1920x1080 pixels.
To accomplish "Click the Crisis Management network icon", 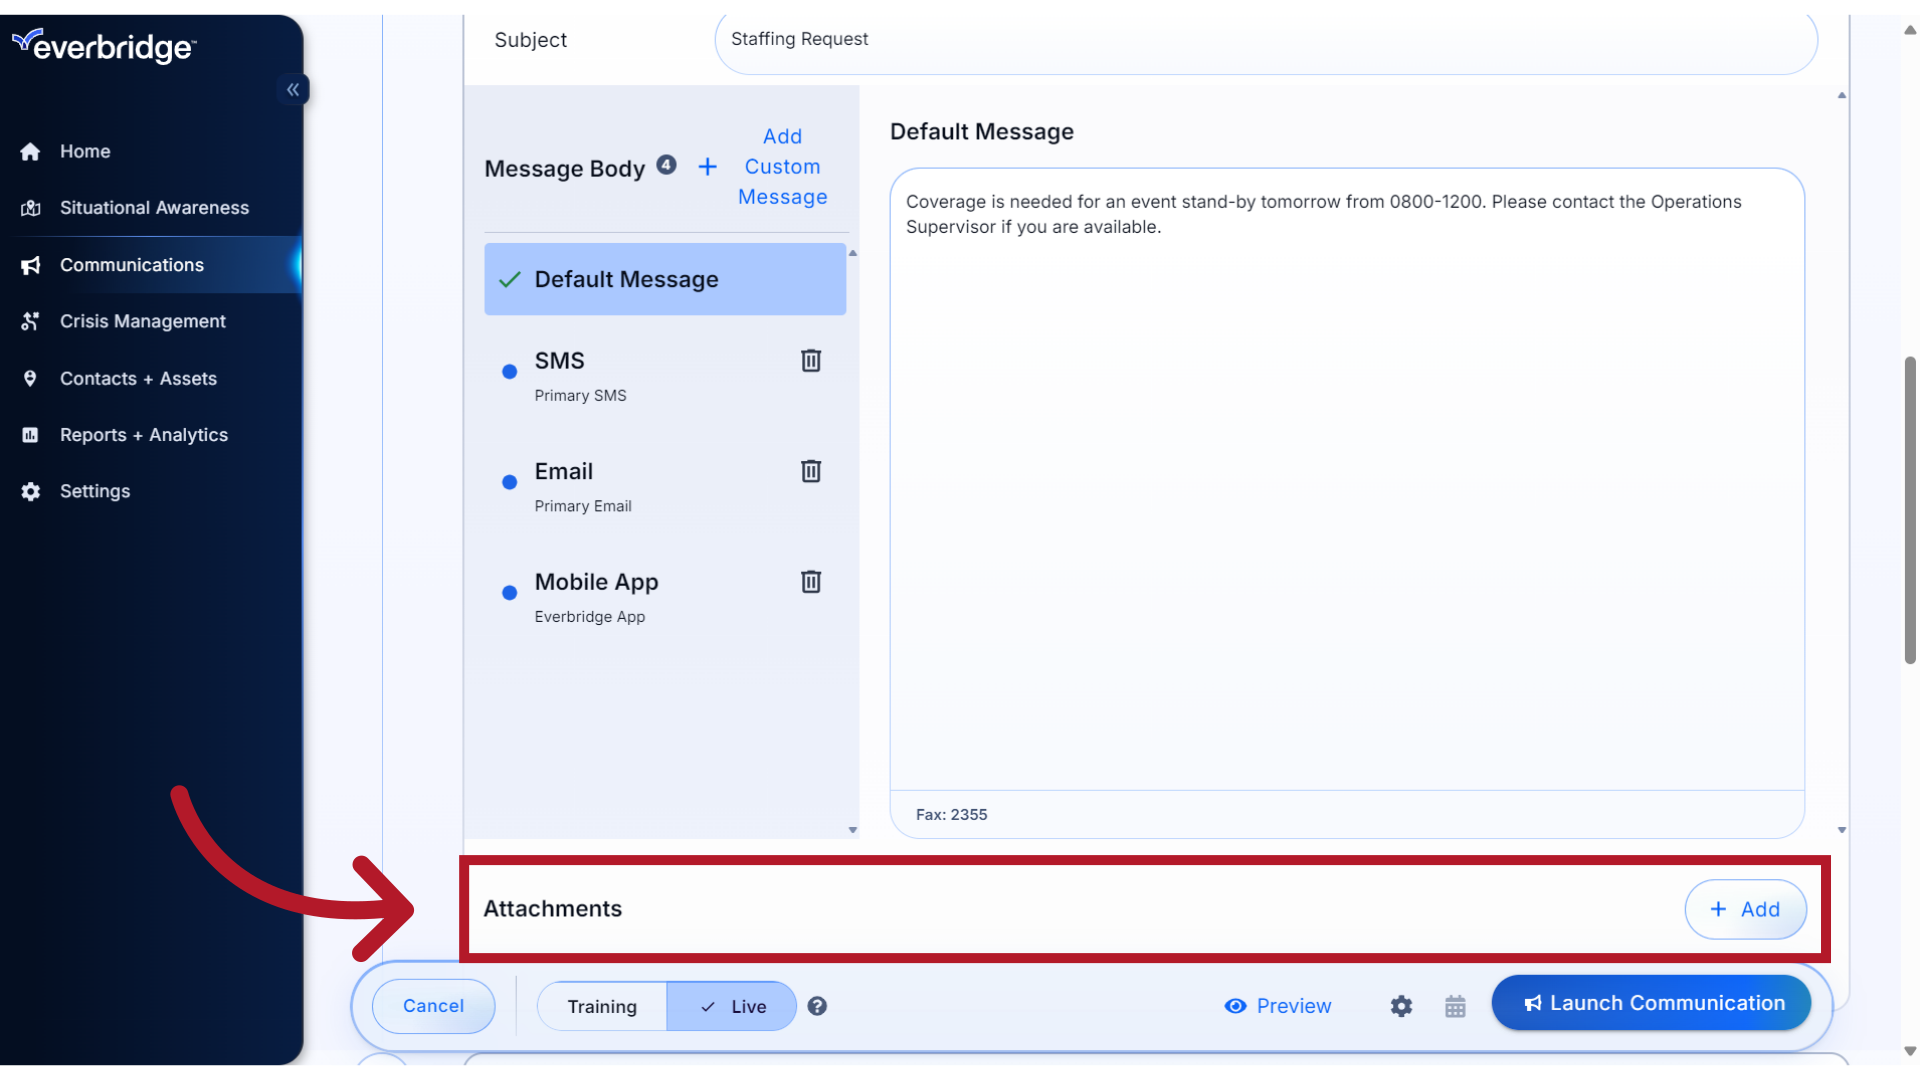I will click(x=30, y=321).
